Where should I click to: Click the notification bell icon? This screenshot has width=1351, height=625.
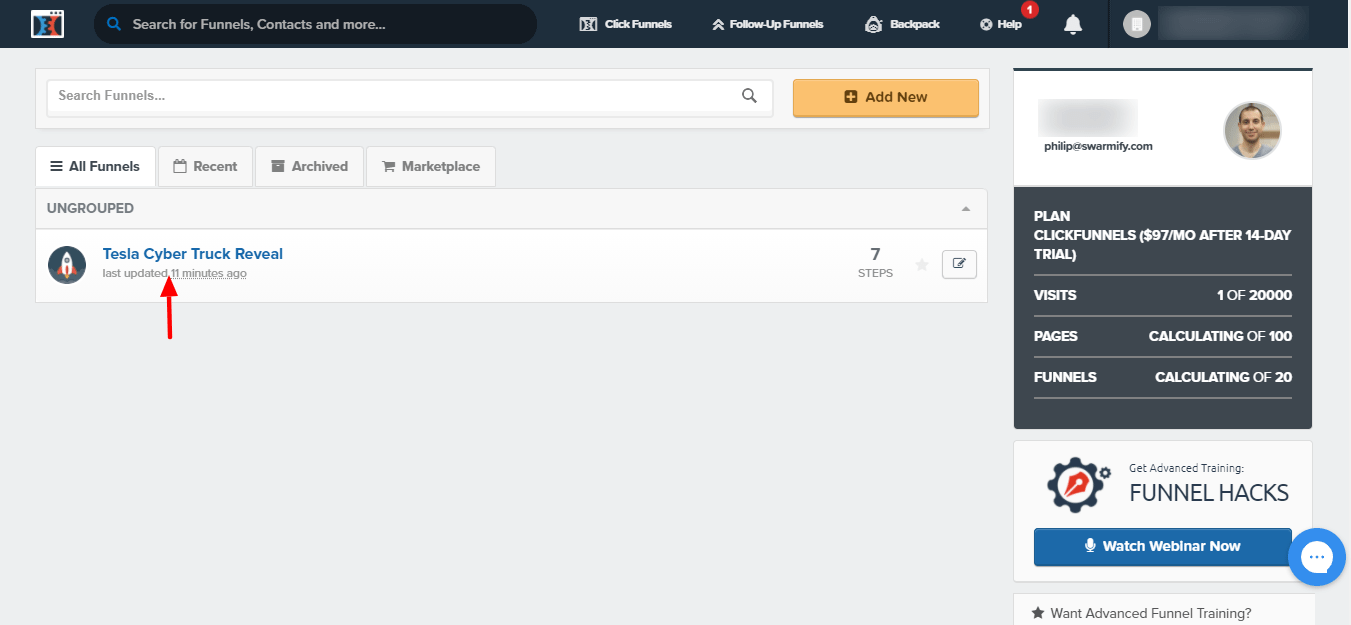(x=1073, y=25)
